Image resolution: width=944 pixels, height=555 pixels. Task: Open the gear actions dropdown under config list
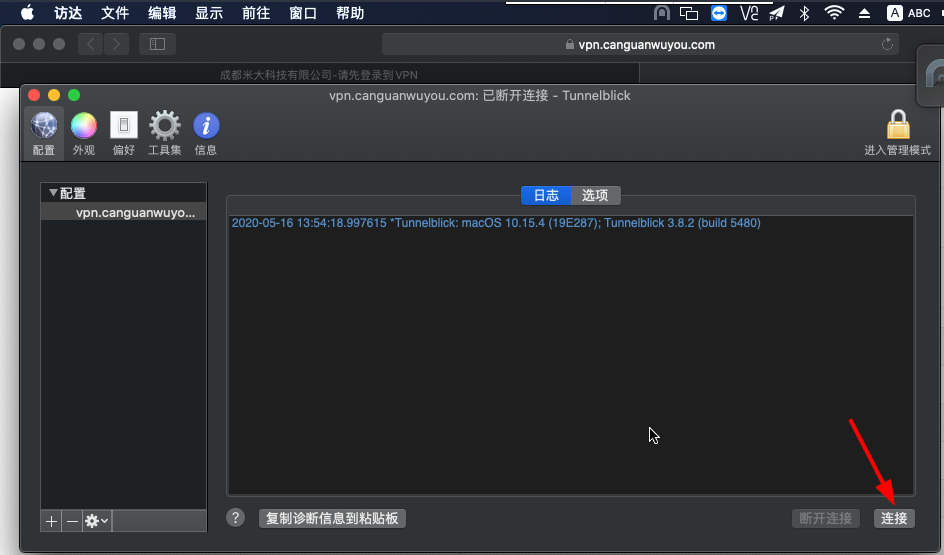pyautogui.click(x=96, y=521)
